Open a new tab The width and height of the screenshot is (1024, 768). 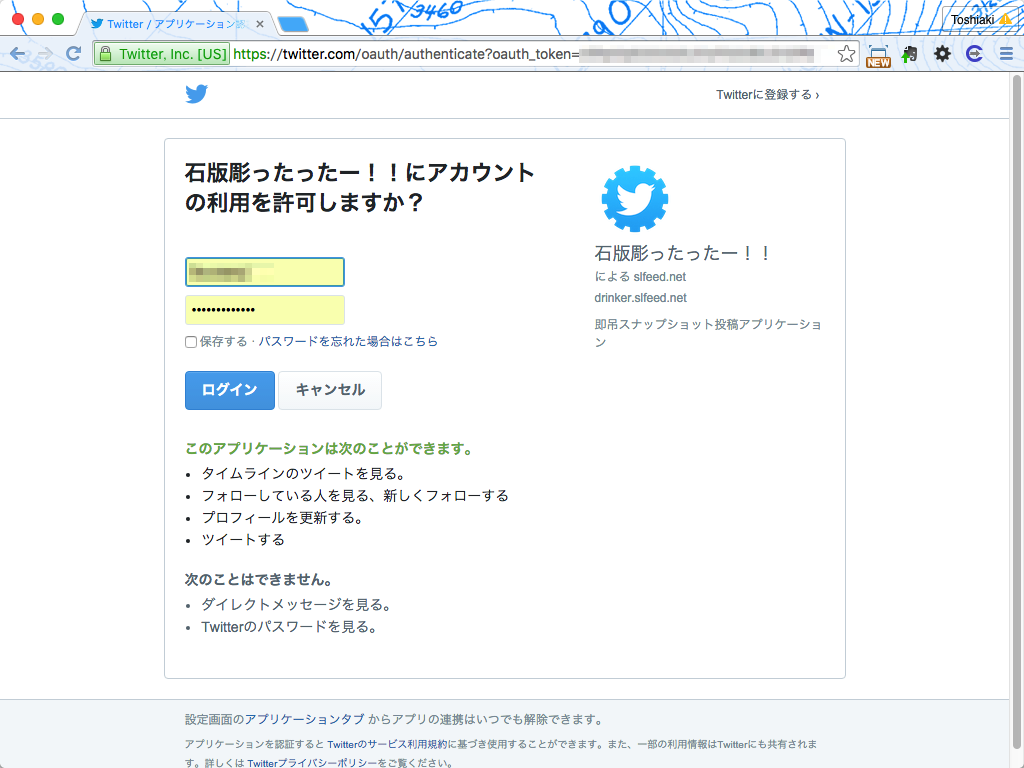293,25
